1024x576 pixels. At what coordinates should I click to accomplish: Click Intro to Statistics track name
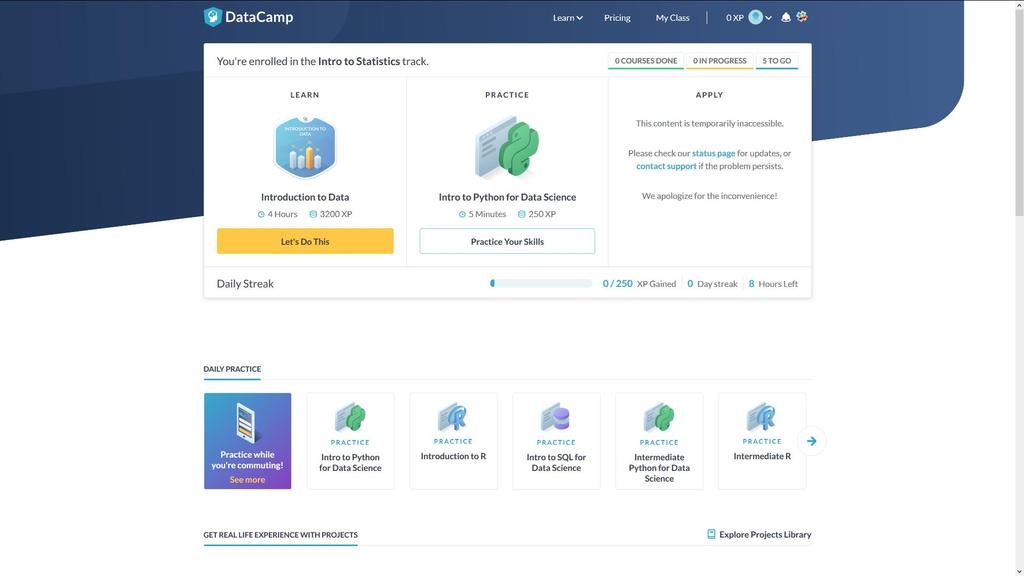click(x=359, y=61)
